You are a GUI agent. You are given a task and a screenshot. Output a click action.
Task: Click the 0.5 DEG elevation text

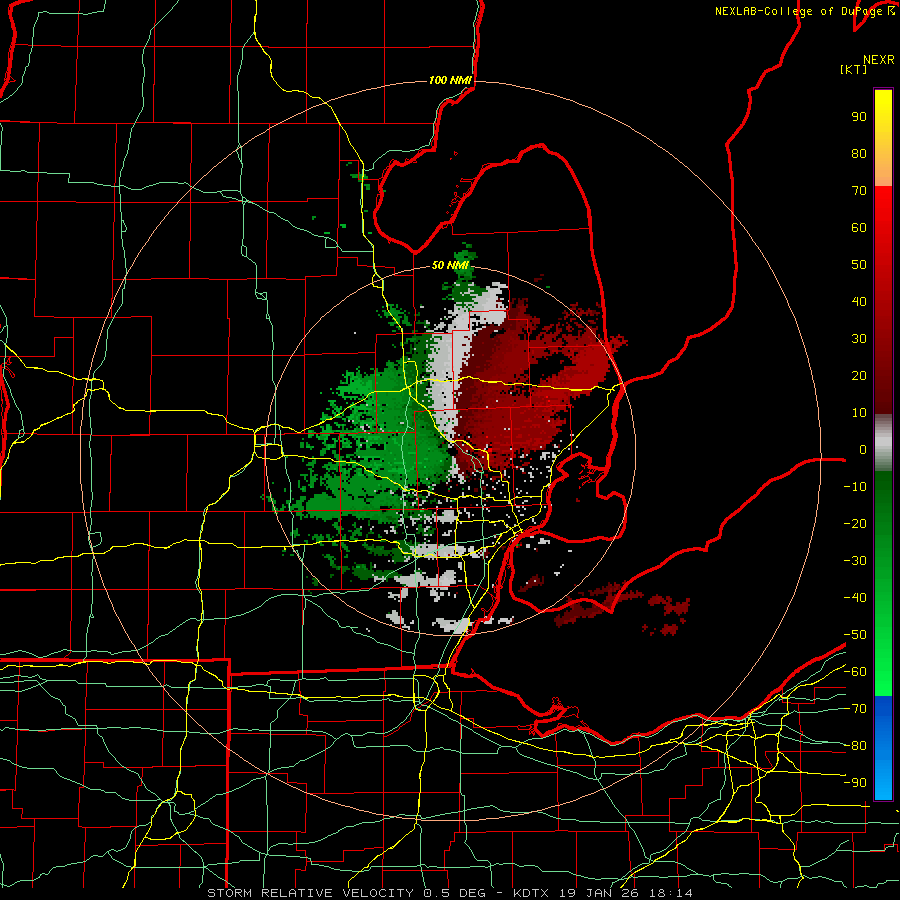[455, 893]
